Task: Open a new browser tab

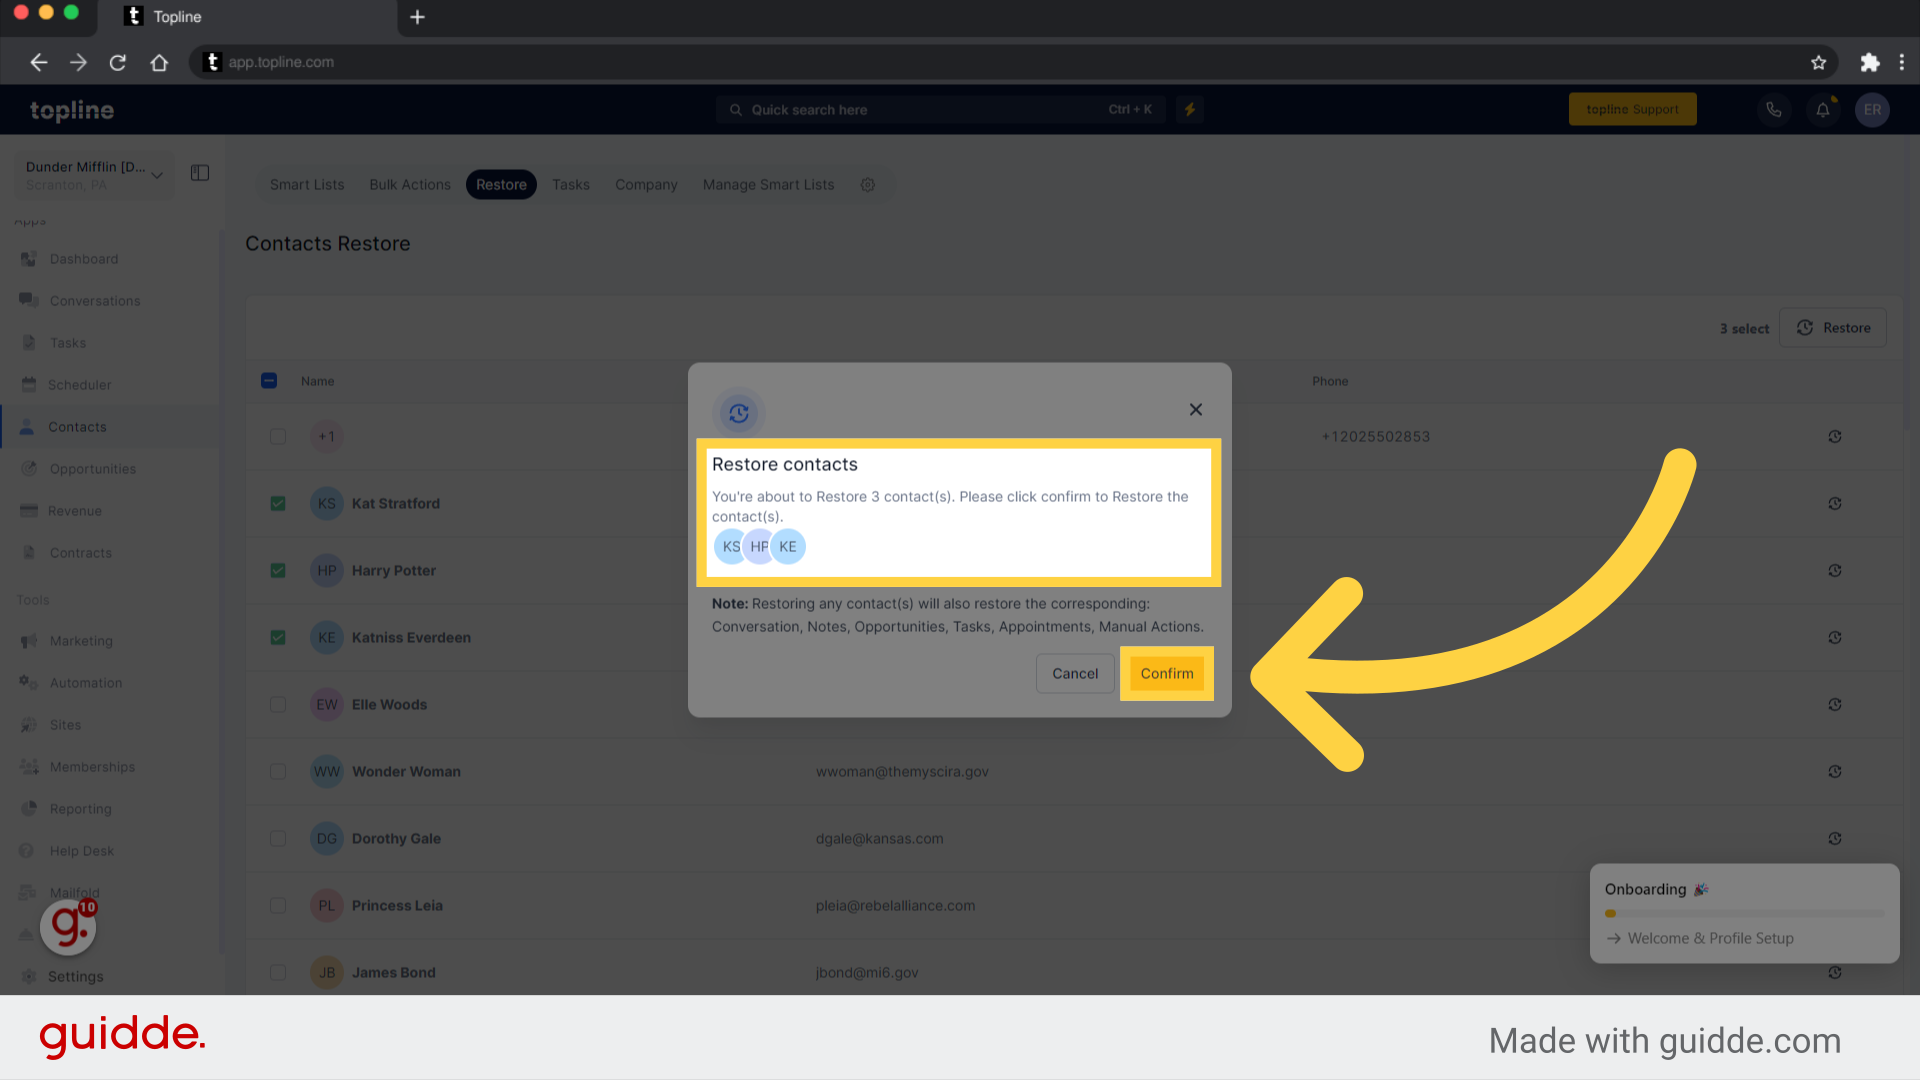Action: tap(417, 17)
